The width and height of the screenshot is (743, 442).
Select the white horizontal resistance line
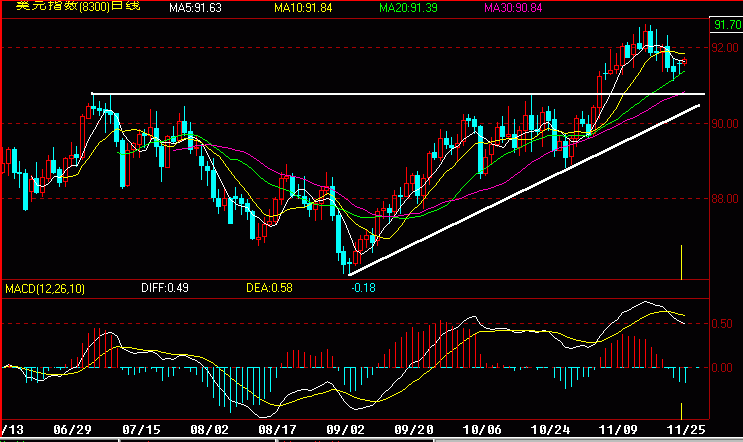coord(398,94)
